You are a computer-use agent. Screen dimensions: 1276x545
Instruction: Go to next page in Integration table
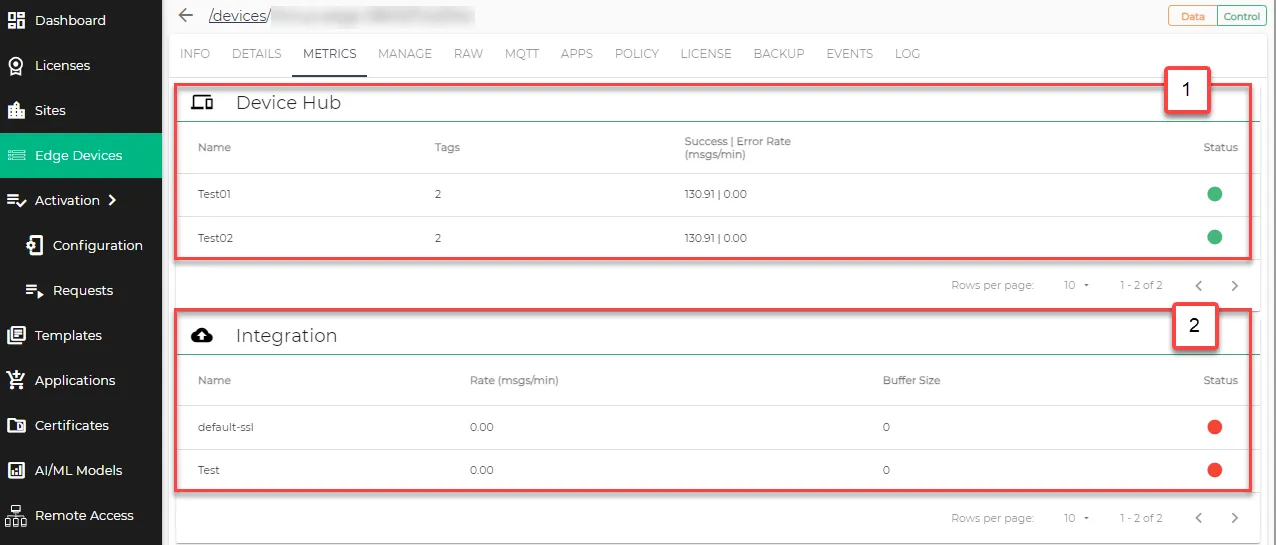1235,518
